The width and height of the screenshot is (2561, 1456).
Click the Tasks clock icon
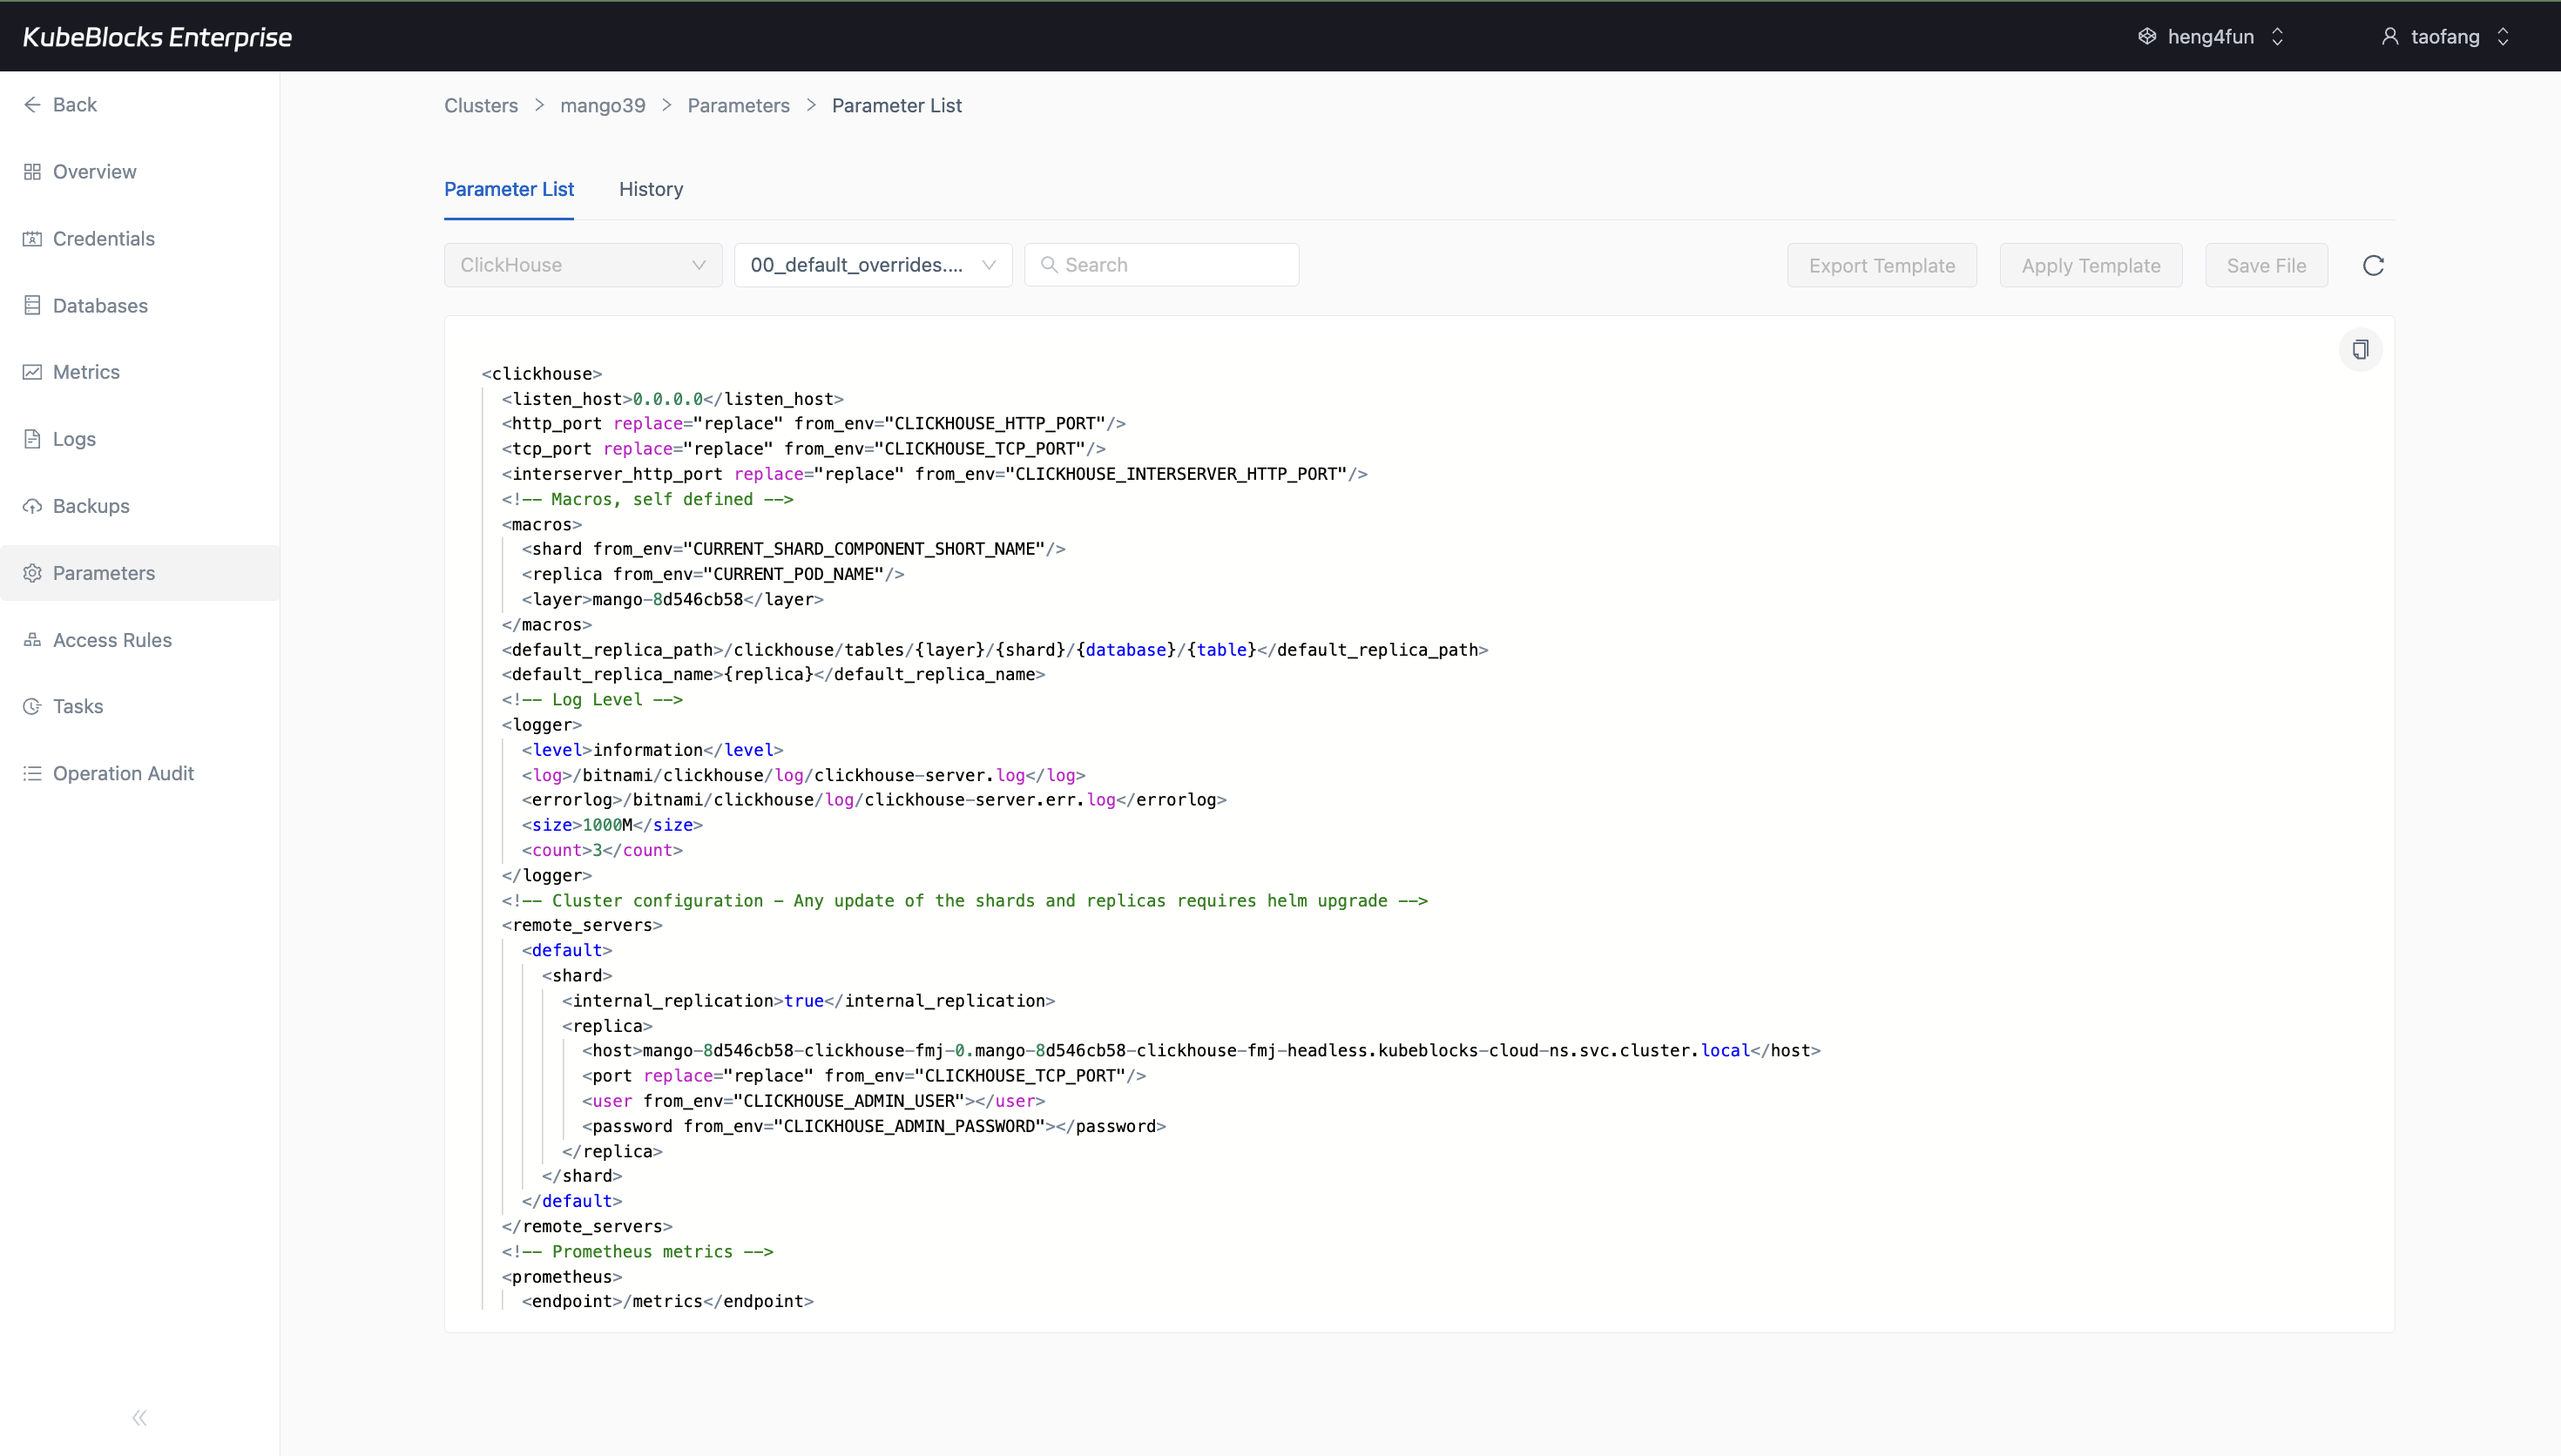tap(32, 706)
